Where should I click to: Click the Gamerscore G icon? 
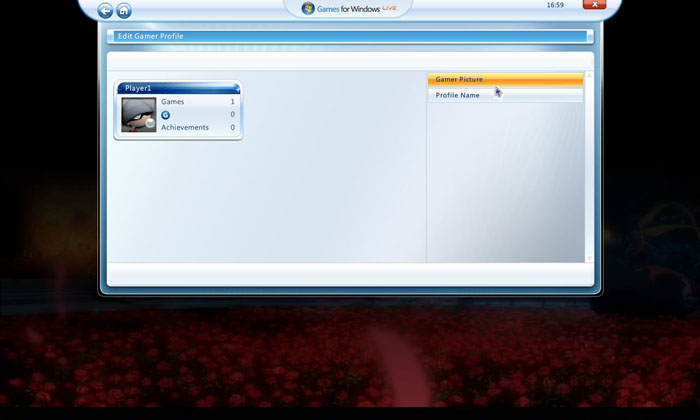(x=165, y=115)
